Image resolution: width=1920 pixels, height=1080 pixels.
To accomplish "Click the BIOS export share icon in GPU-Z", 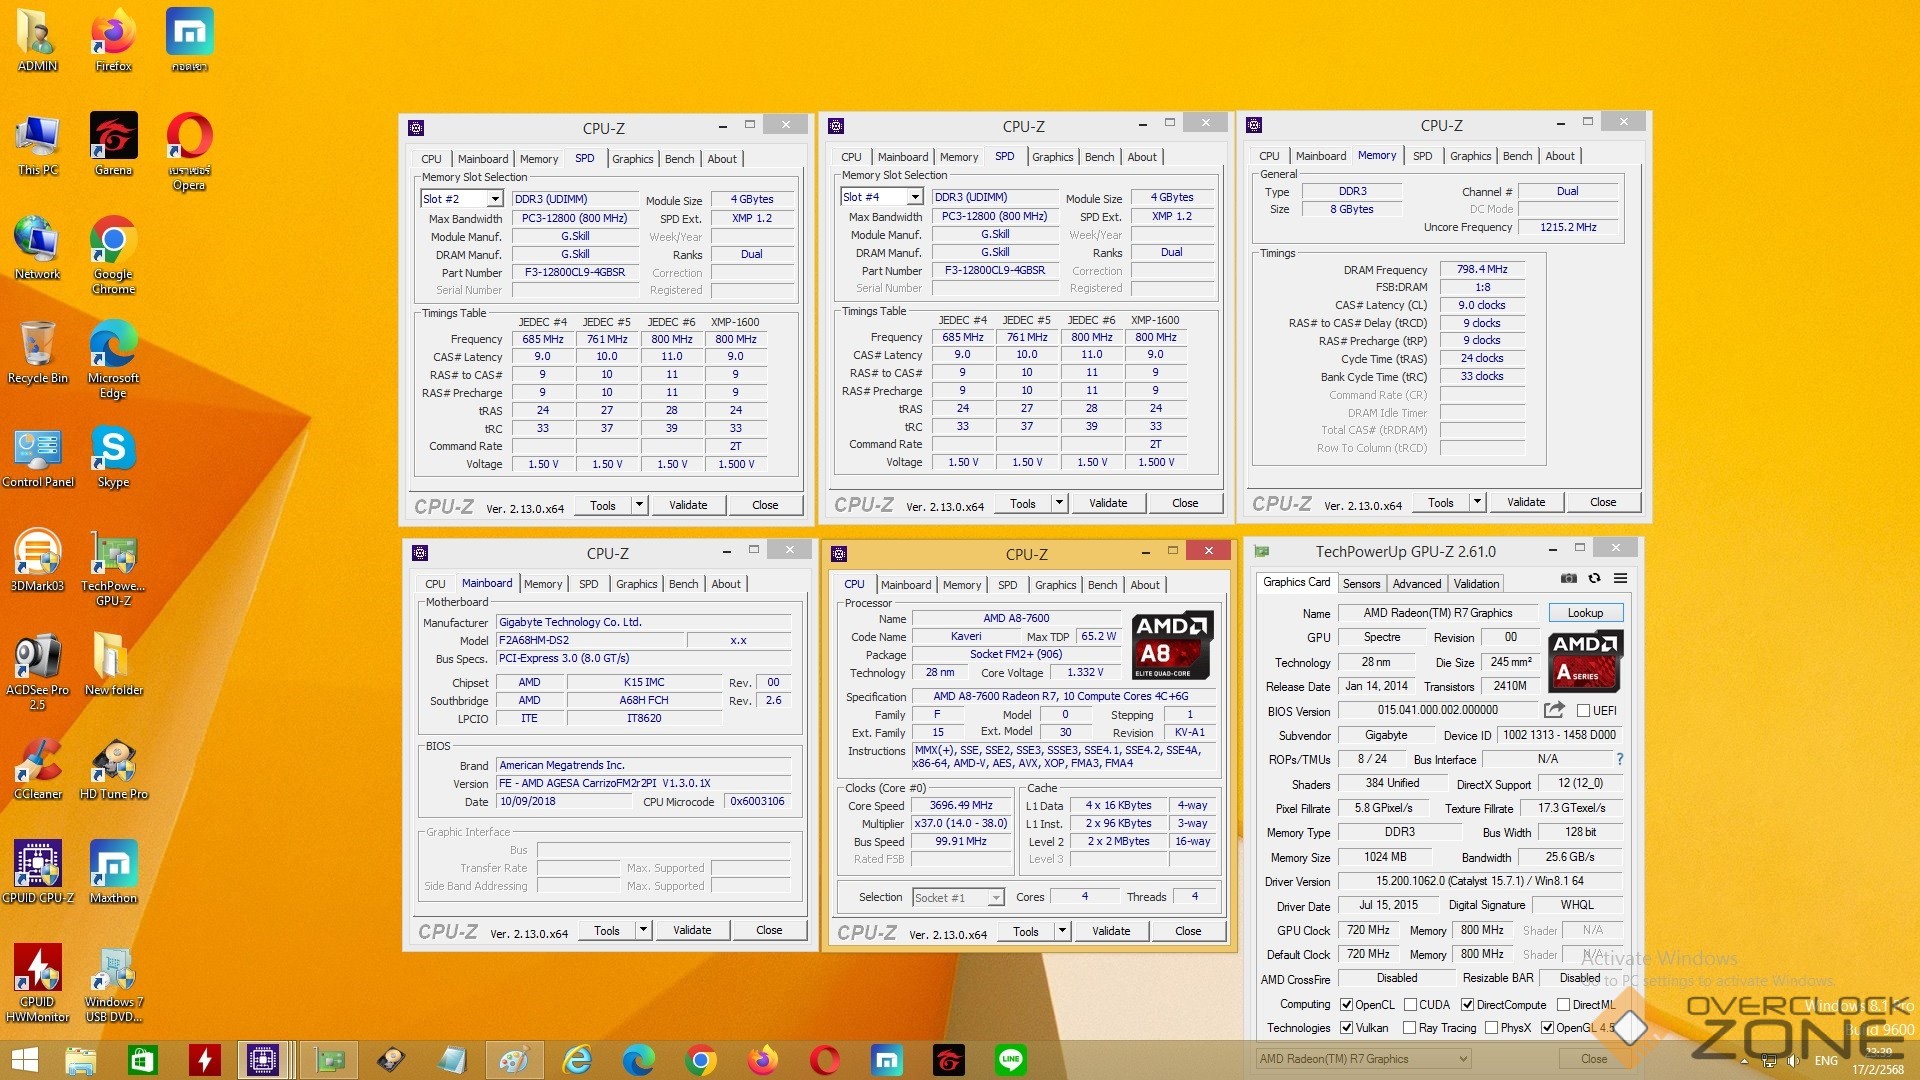I will click(1554, 710).
